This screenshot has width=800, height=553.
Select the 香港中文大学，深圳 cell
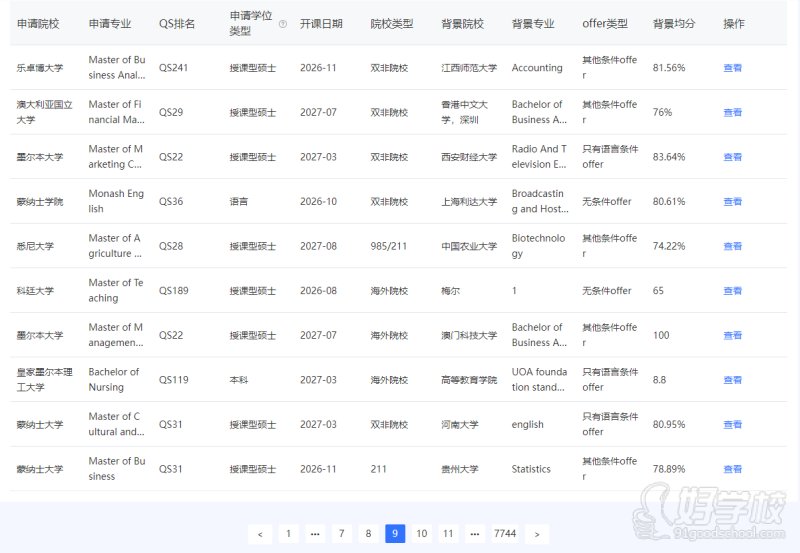464,112
